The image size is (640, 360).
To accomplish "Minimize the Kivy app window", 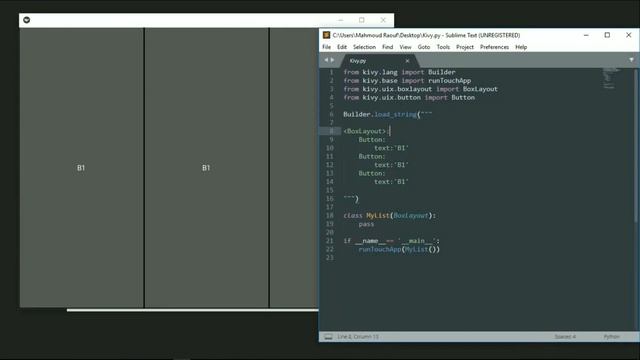I will point(341,20).
